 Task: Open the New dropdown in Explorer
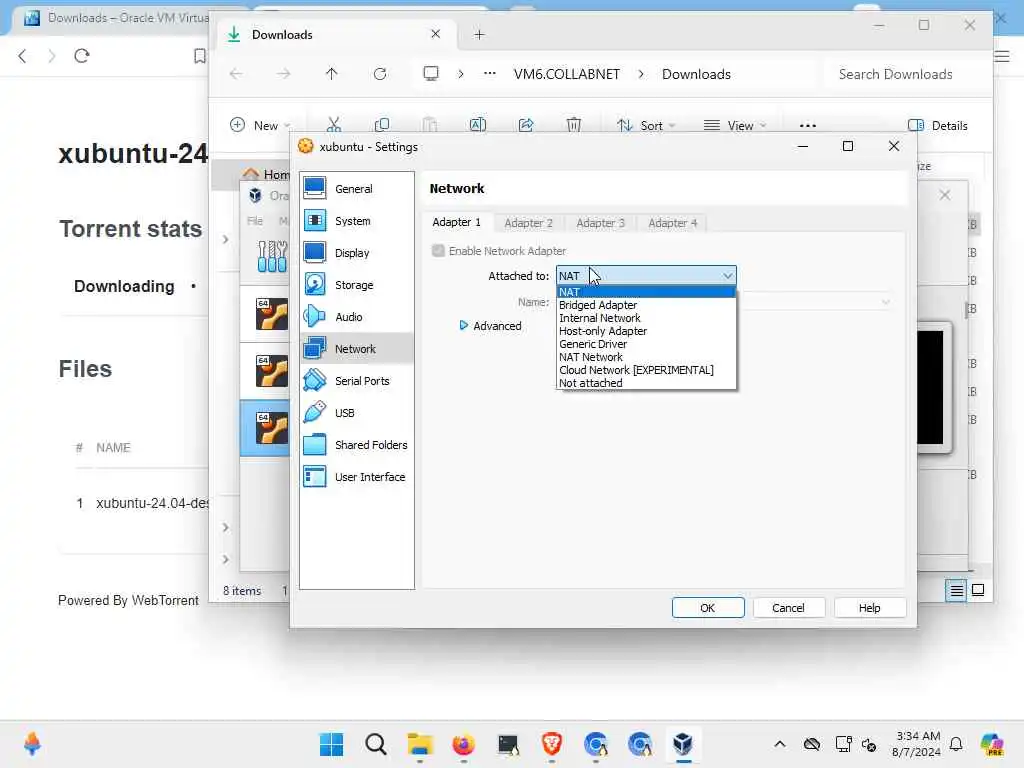259,125
